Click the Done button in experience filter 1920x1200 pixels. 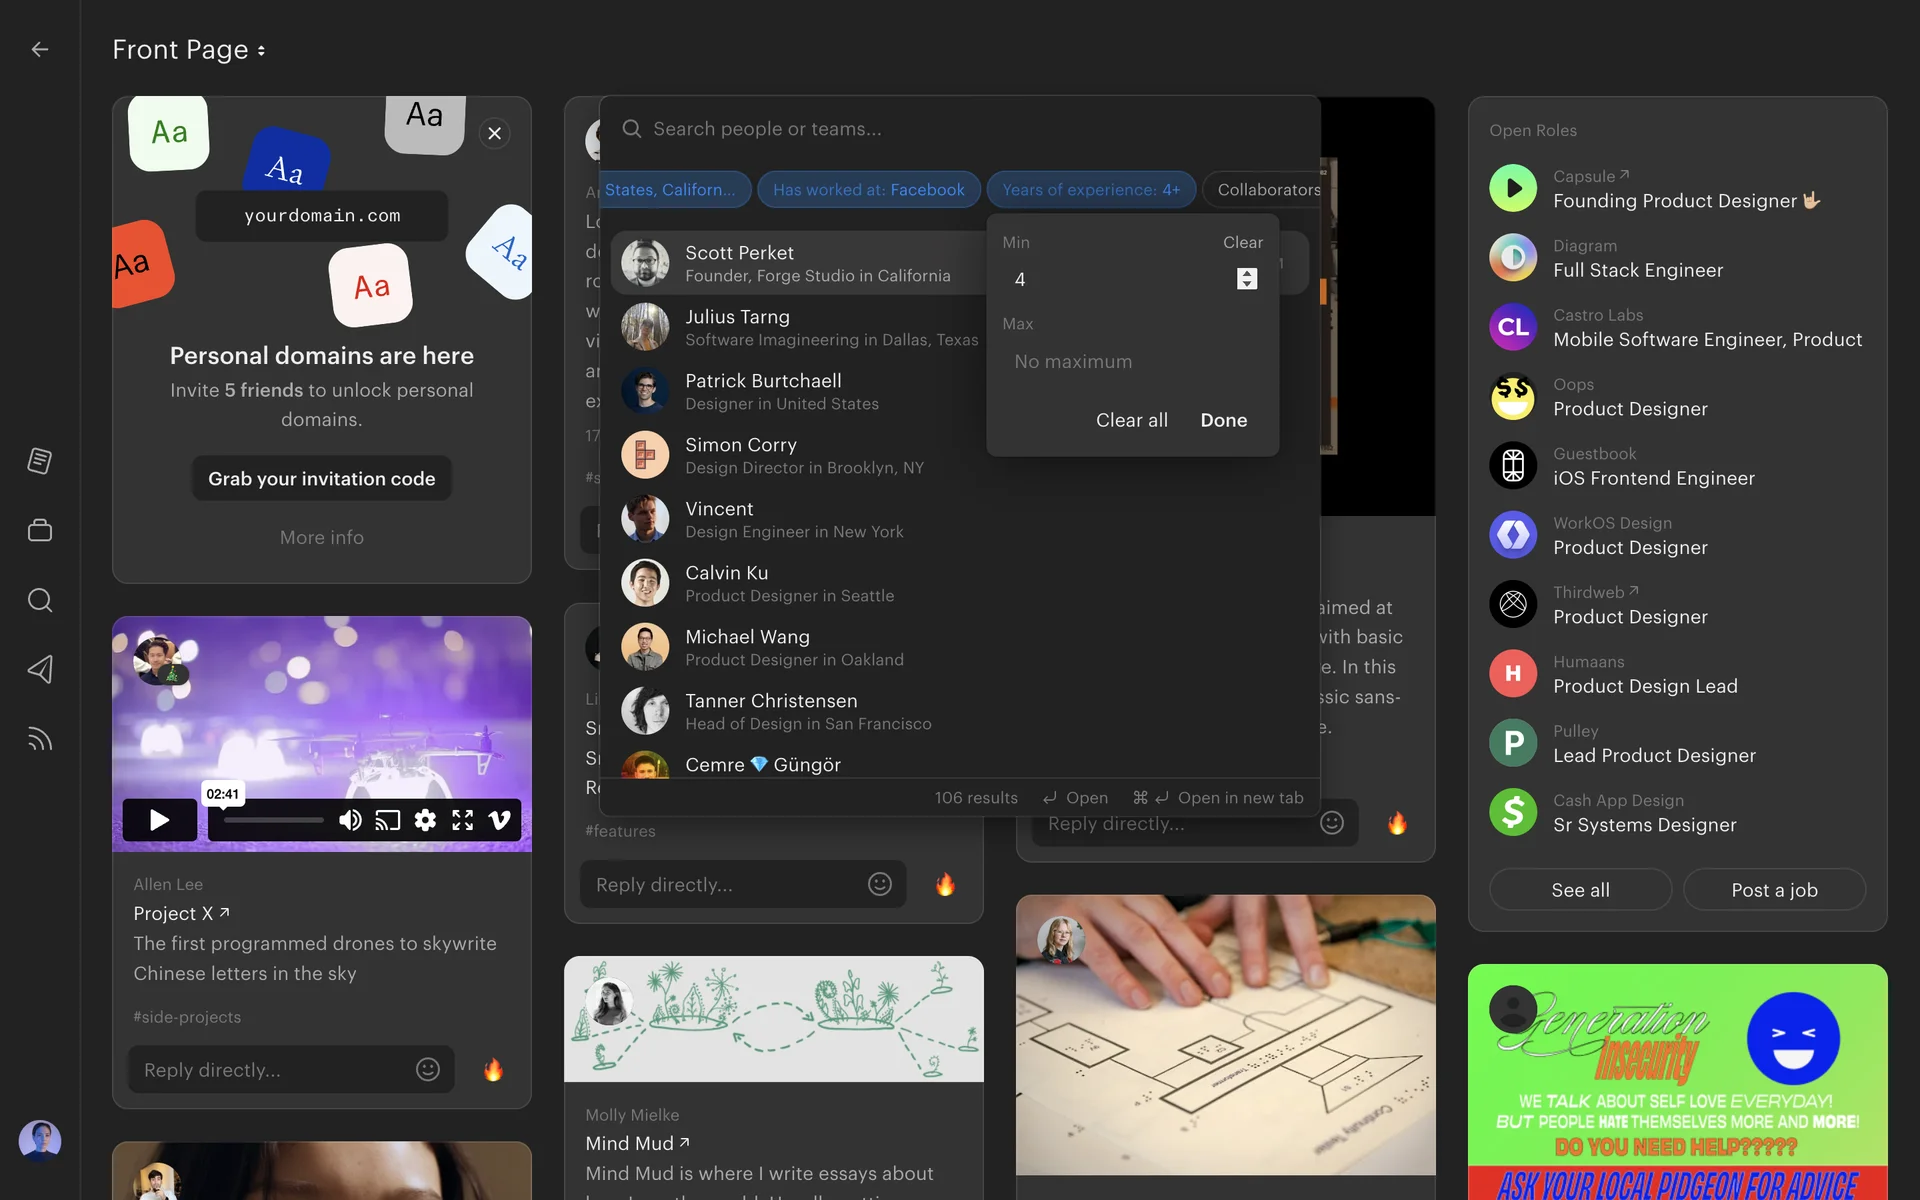[1223, 420]
